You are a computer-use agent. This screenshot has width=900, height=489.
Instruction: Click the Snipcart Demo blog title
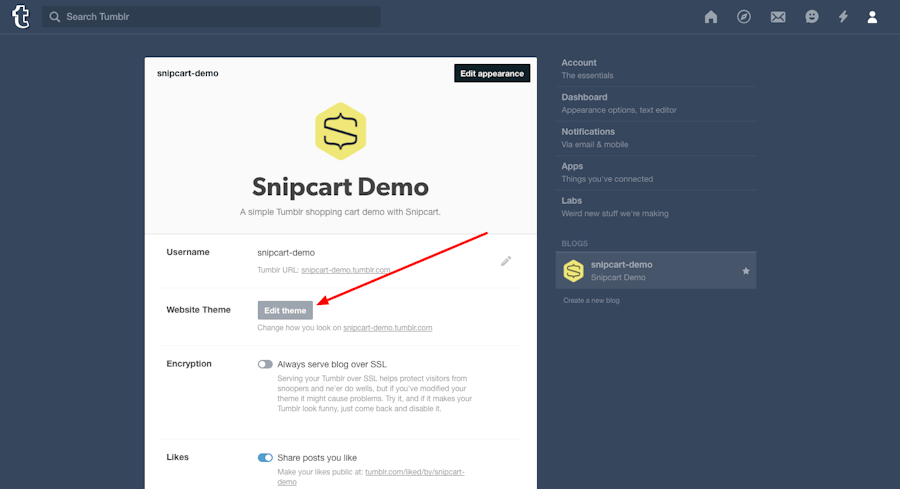pos(340,187)
